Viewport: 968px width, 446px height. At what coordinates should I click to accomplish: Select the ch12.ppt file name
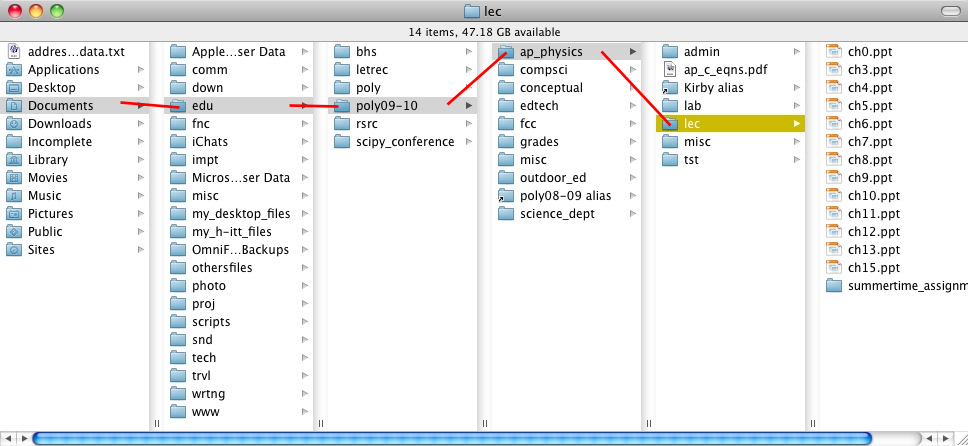tap(874, 232)
